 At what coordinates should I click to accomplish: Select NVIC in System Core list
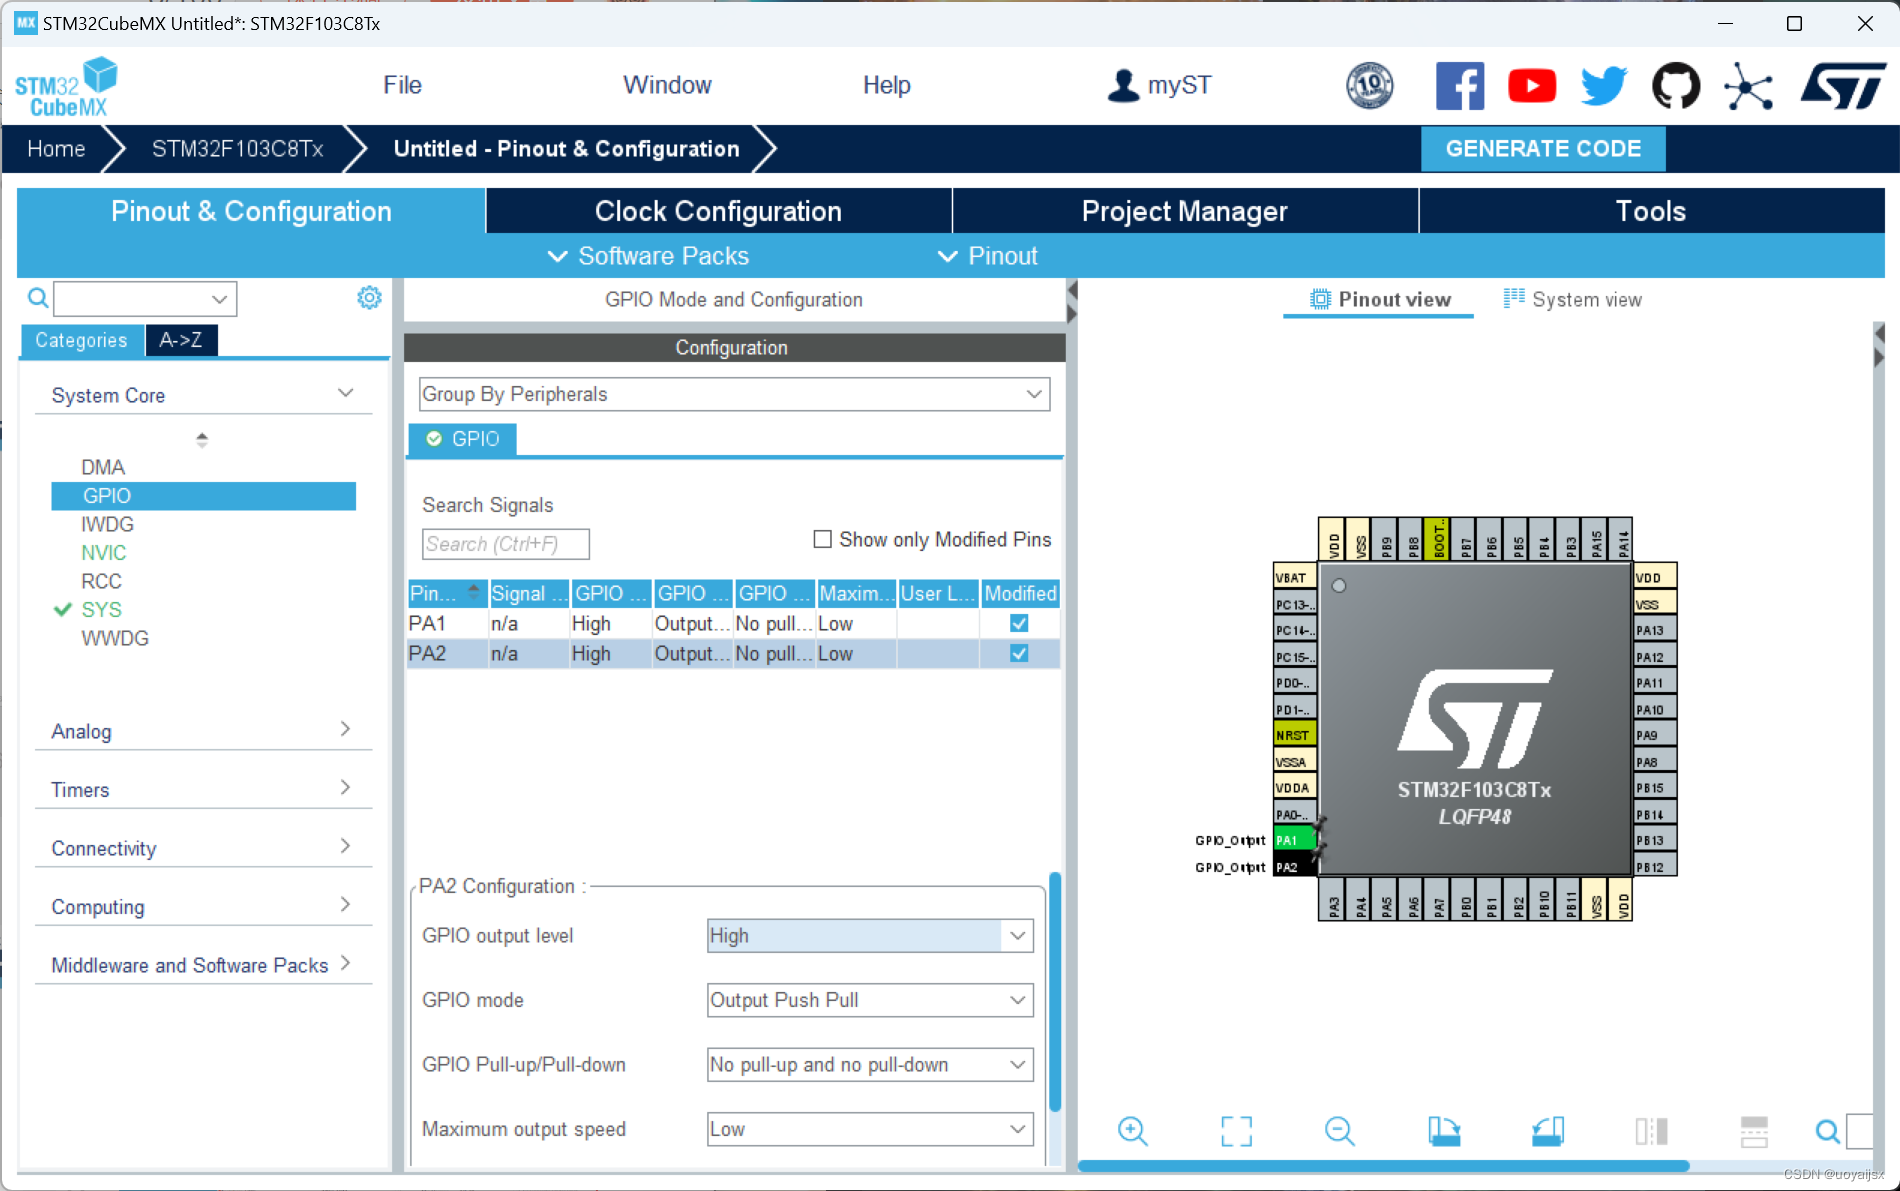point(104,553)
